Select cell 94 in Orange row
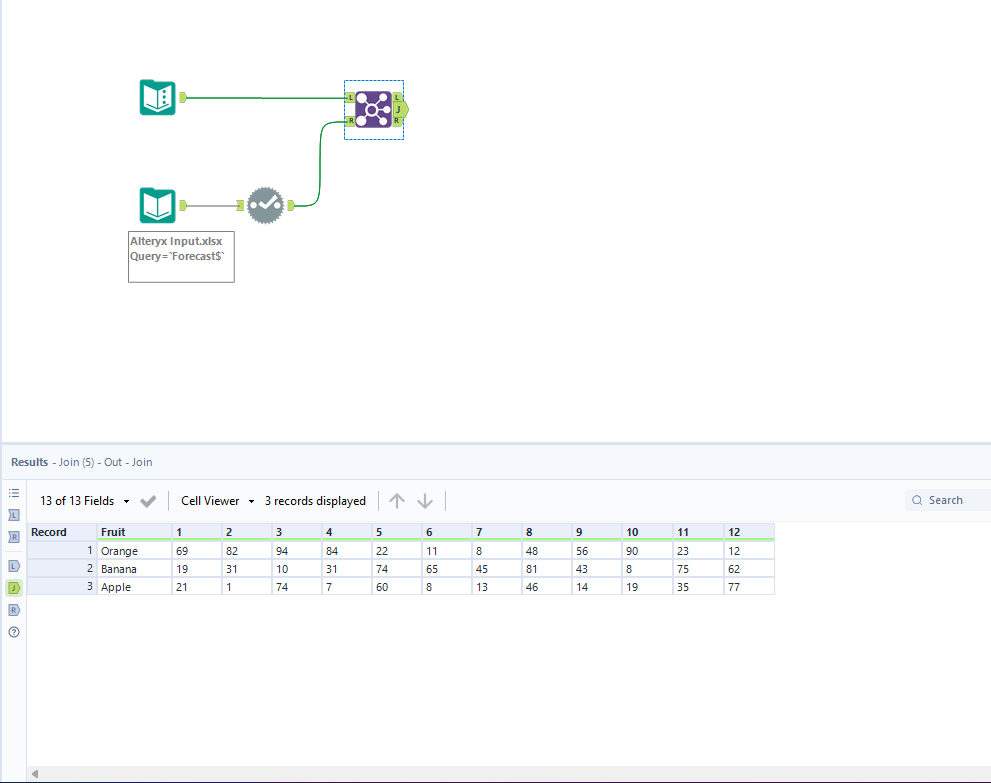The image size is (991, 783). pyautogui.click(x=297, y=551)
